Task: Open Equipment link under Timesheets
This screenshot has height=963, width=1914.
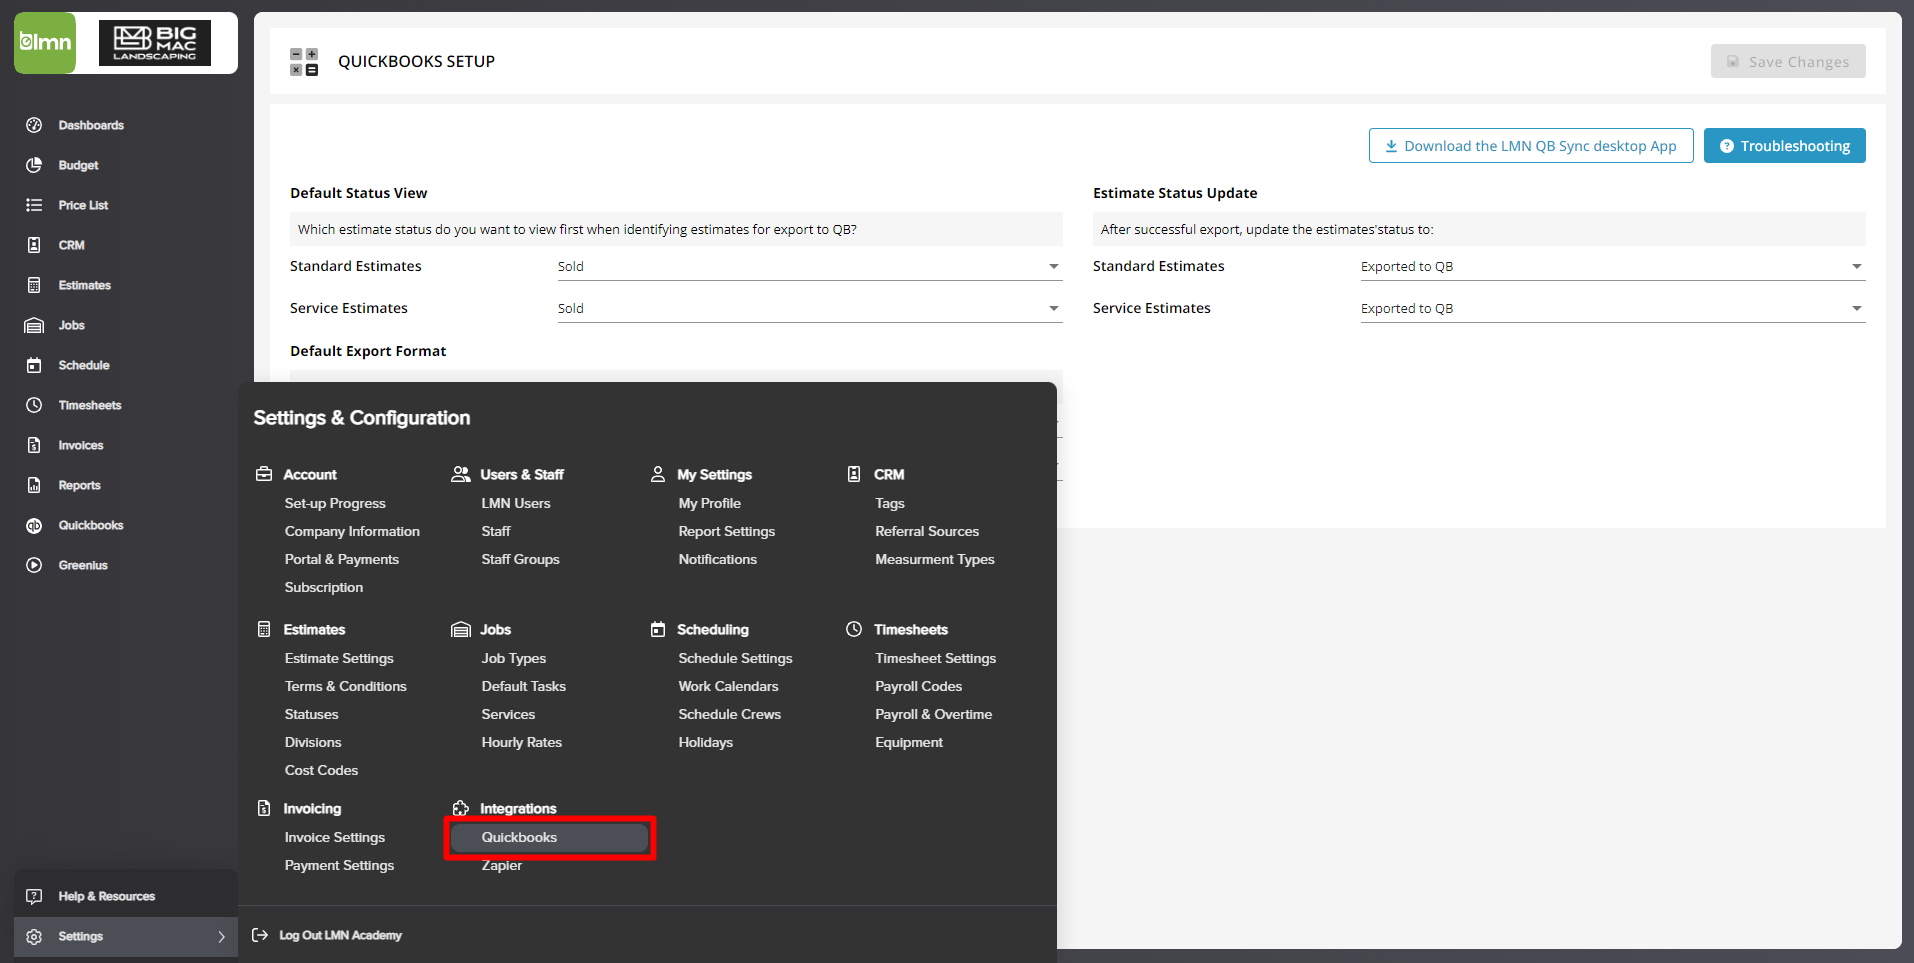Action: point(909,743)
